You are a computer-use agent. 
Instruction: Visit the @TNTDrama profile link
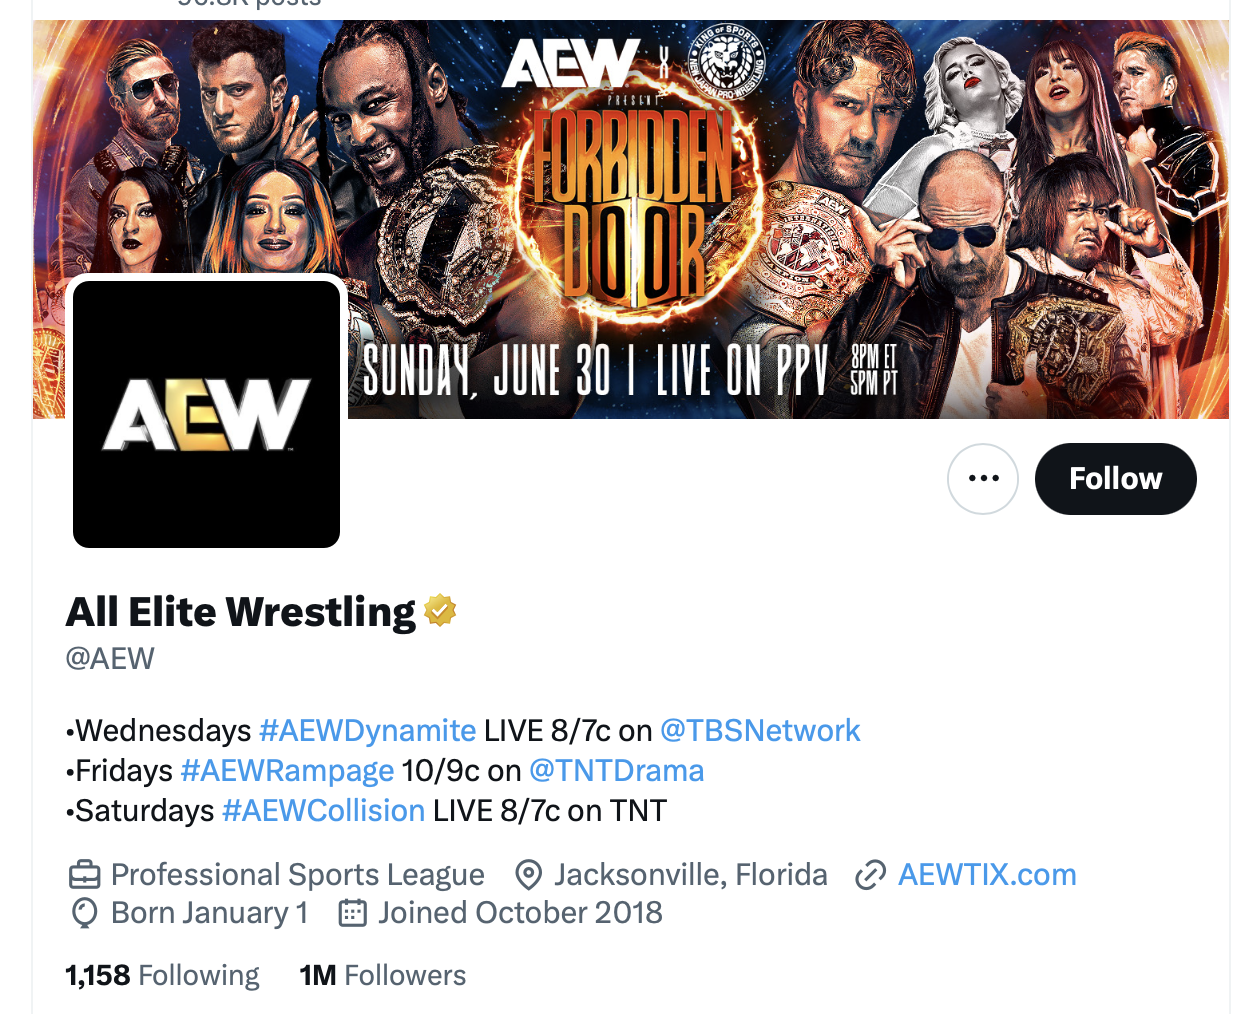(616, 771)
